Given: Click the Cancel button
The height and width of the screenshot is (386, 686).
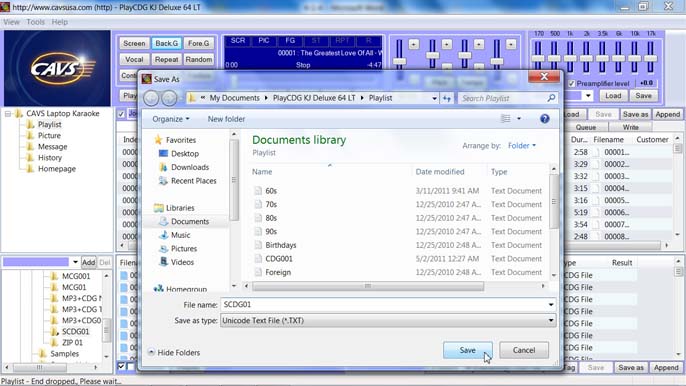Looking at the screenshot, I should [x=524, y=350].
